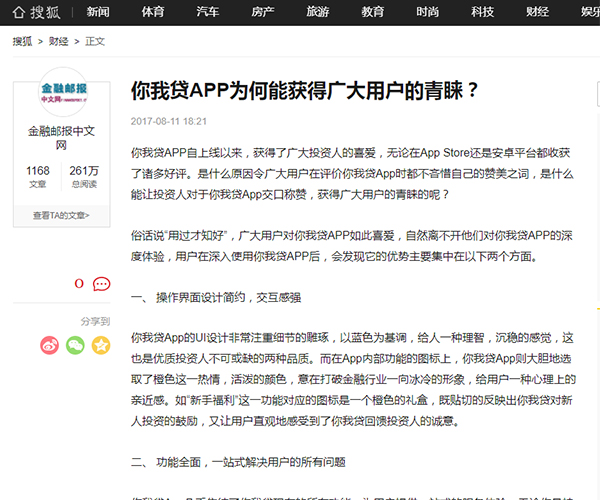Click the Sohu home house icon
Screen dimensions: 600x500
tap(18, 12)
